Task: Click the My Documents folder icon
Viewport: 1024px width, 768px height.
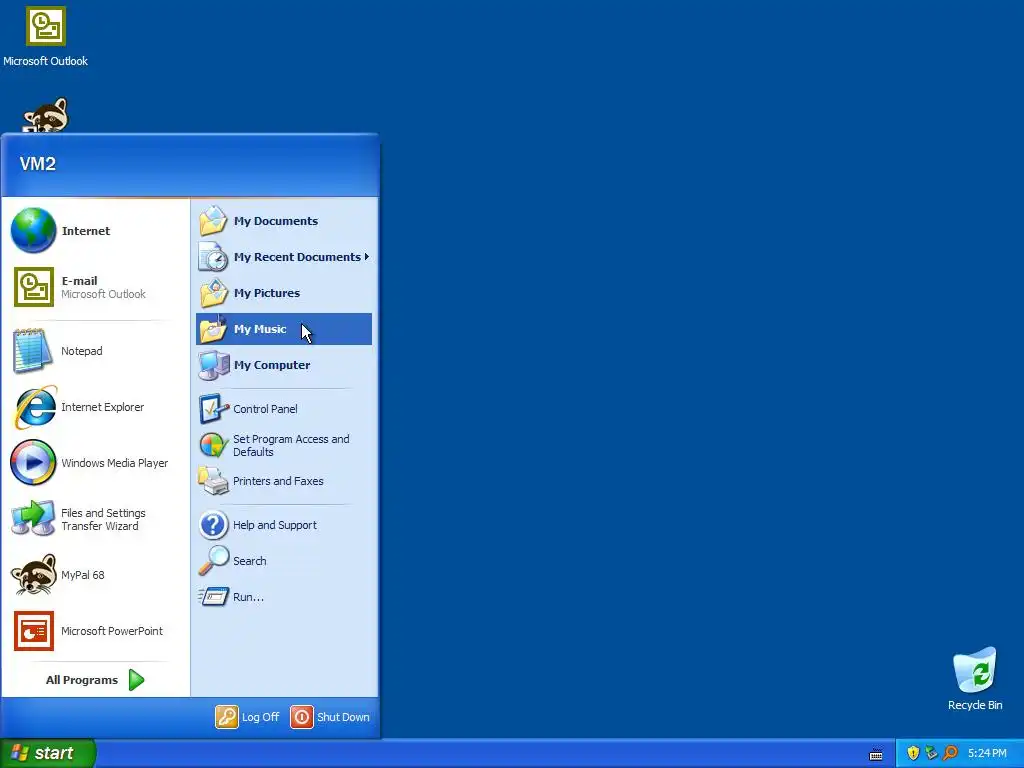Action: 213,221
